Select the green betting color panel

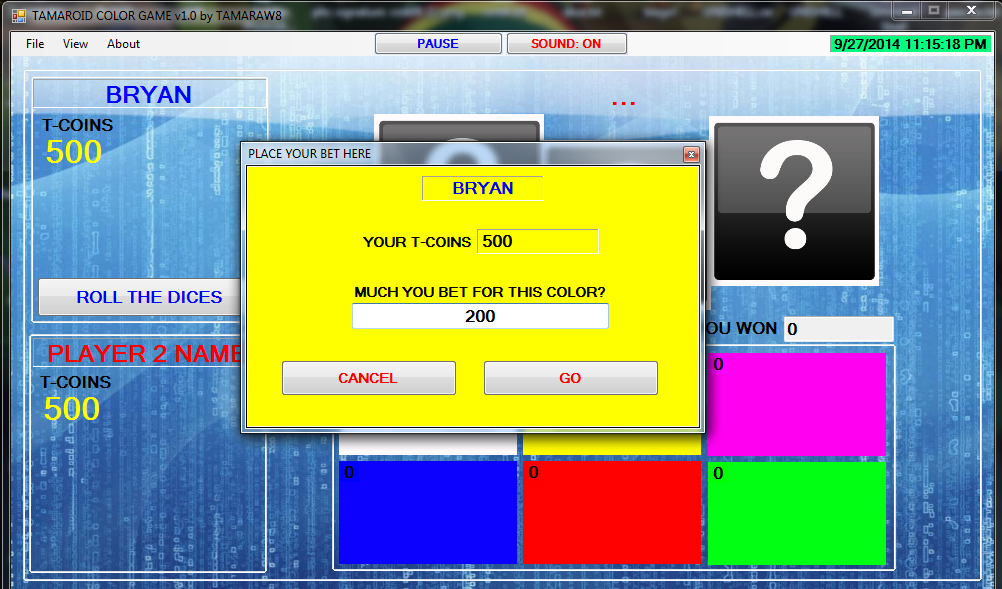click(x=795, y=512)
